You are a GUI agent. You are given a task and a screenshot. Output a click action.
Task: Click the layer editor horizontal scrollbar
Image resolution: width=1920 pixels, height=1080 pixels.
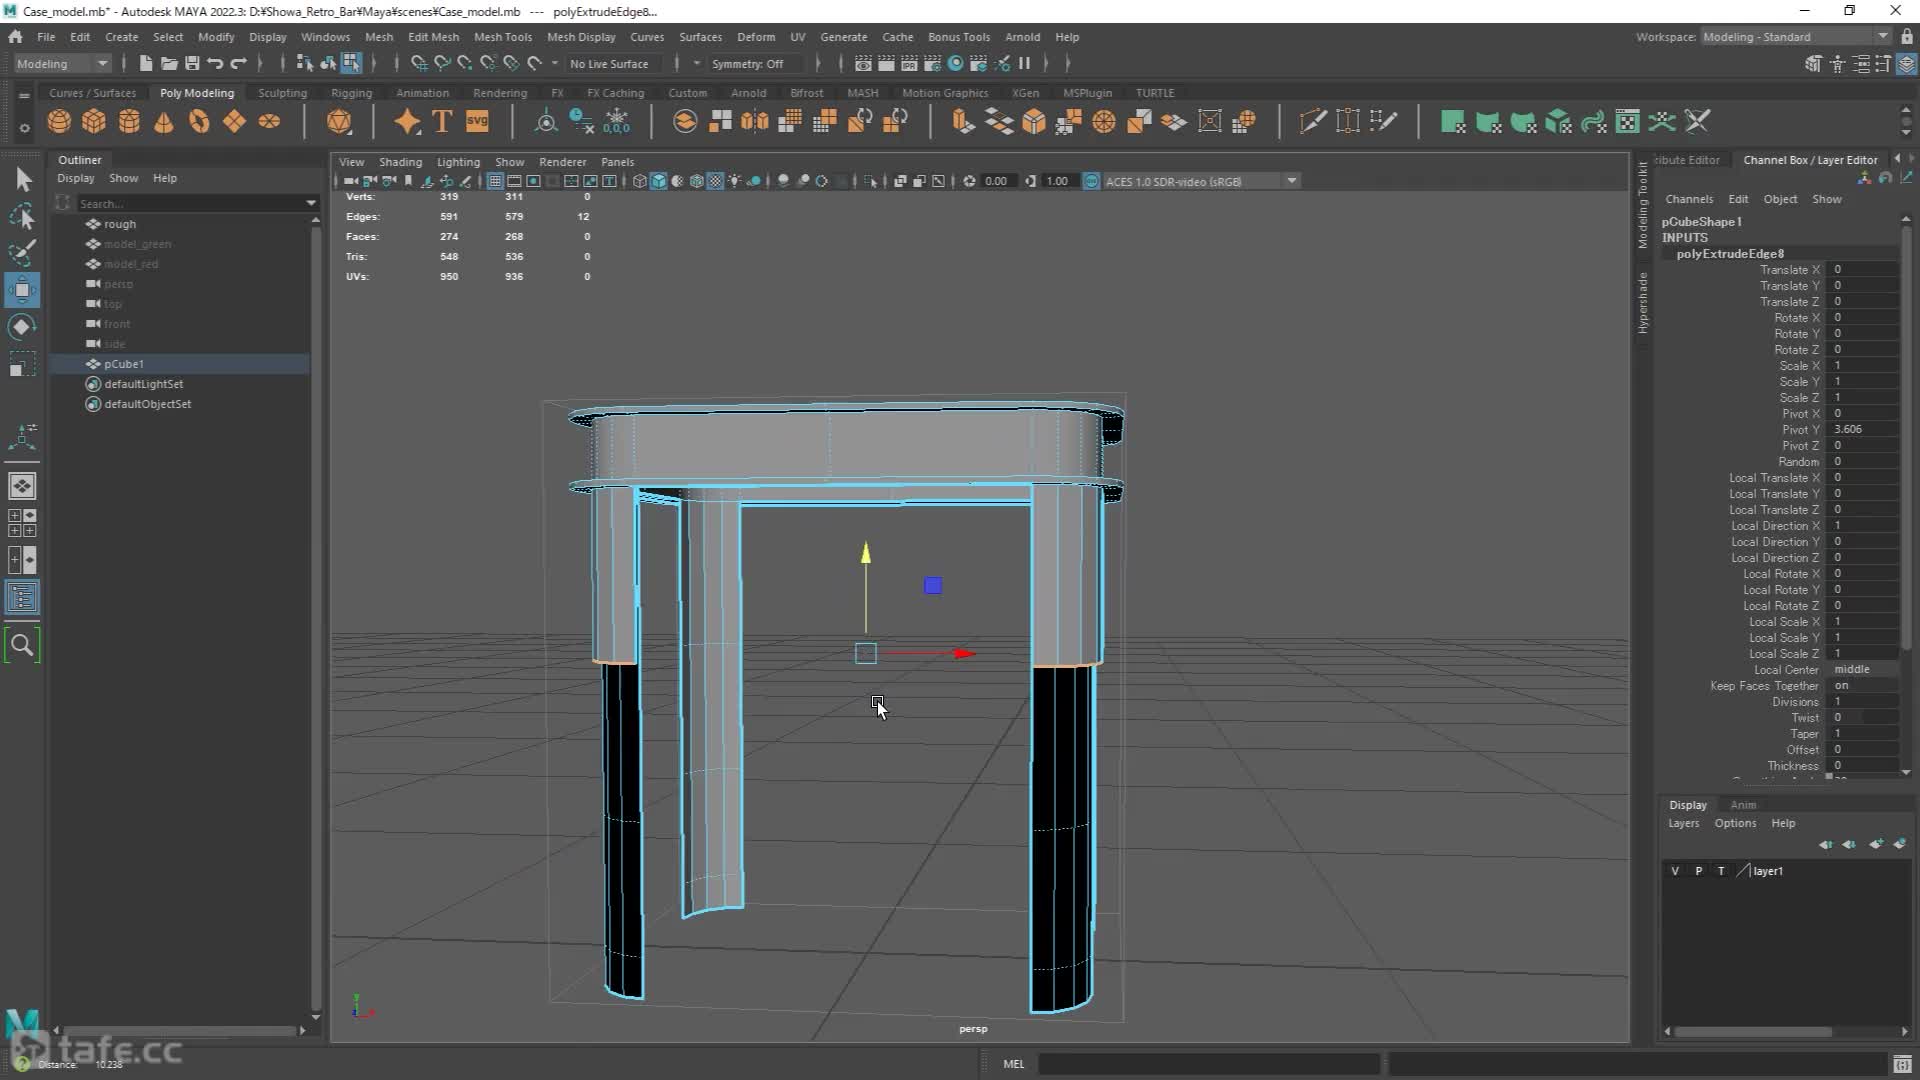[x=1755, y=1032]
